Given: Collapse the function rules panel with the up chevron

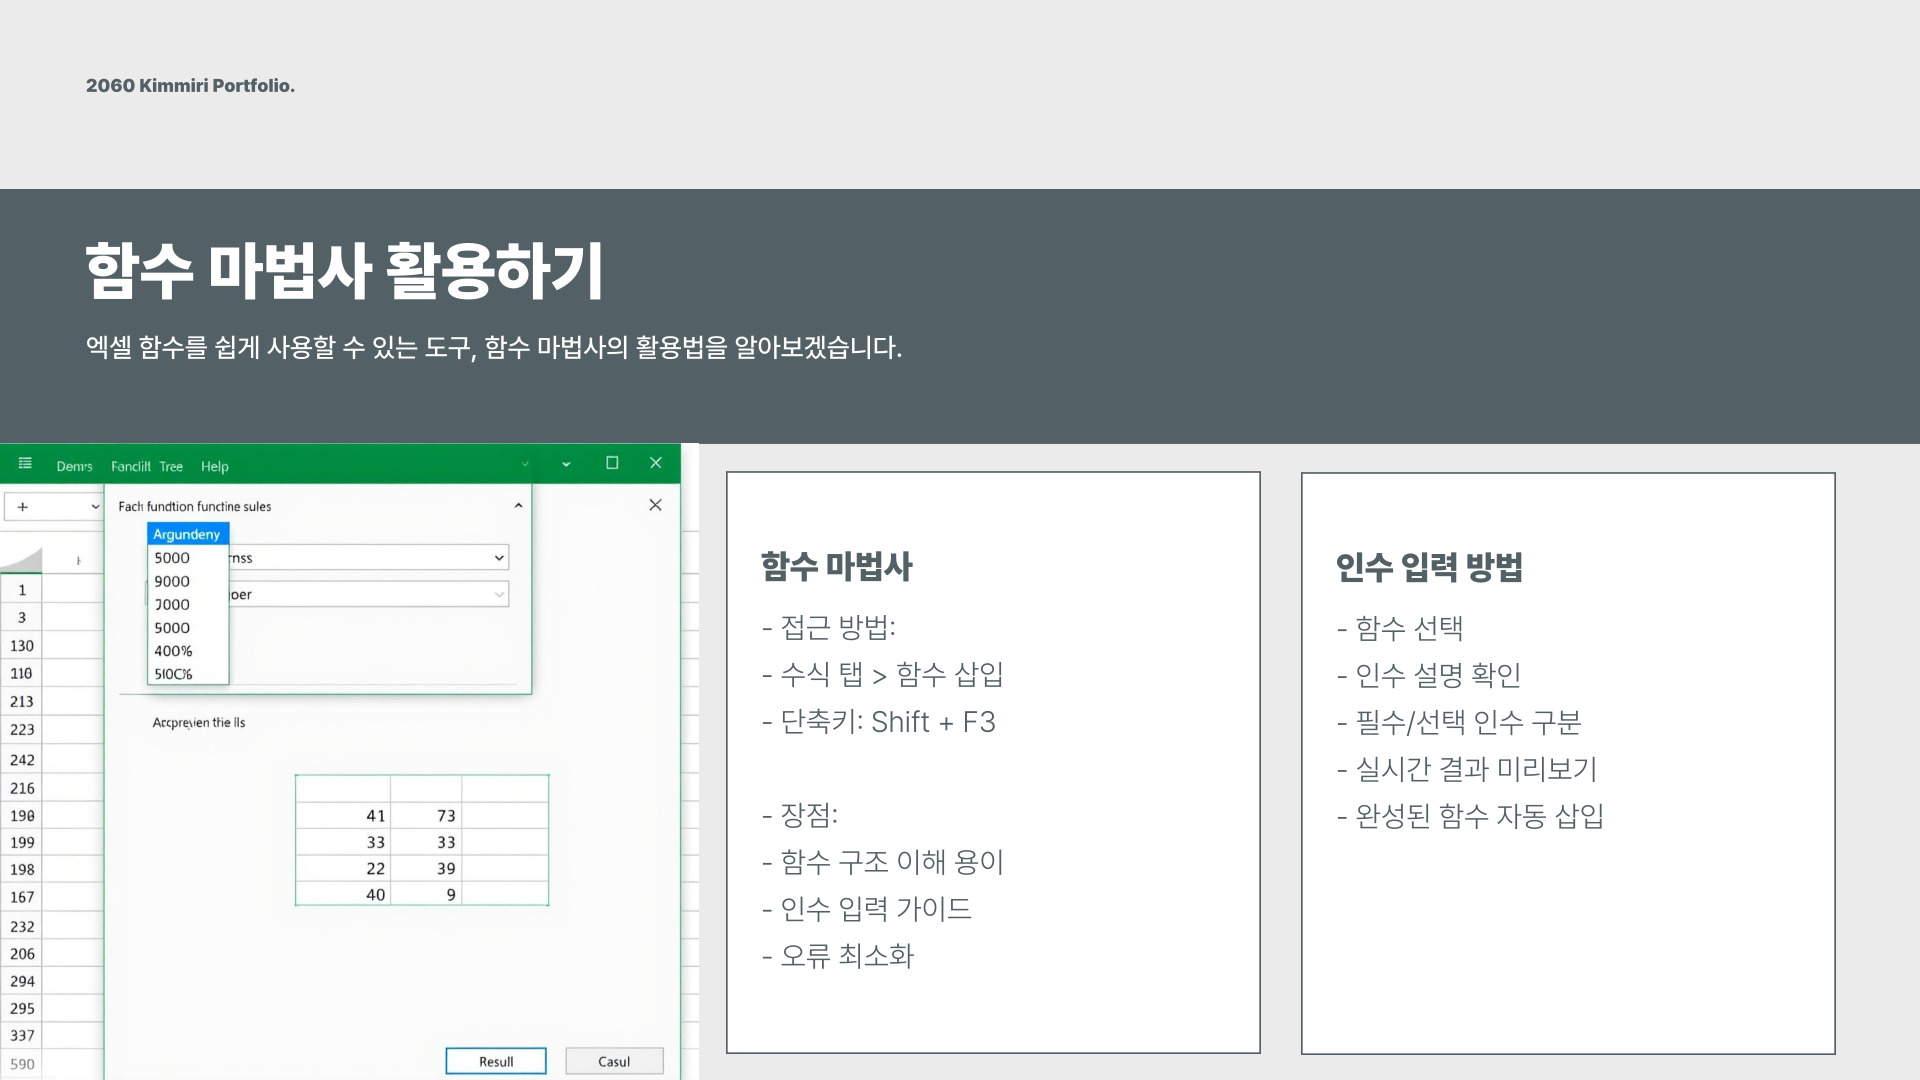Looking at the screenshot, I should (518, 506).
